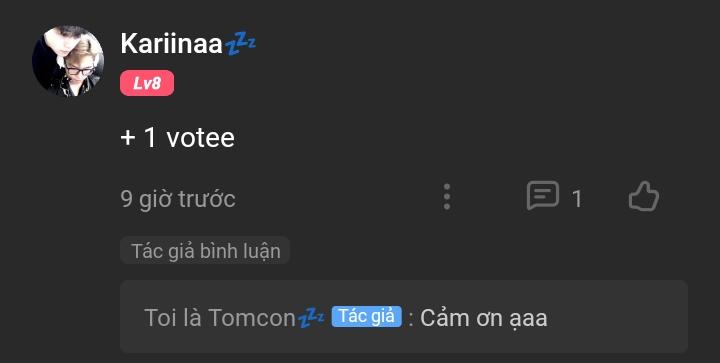Screen dimensions: 720x363
Task: Open the Kariinaa username profile
Action: click(x=171, y=44)
